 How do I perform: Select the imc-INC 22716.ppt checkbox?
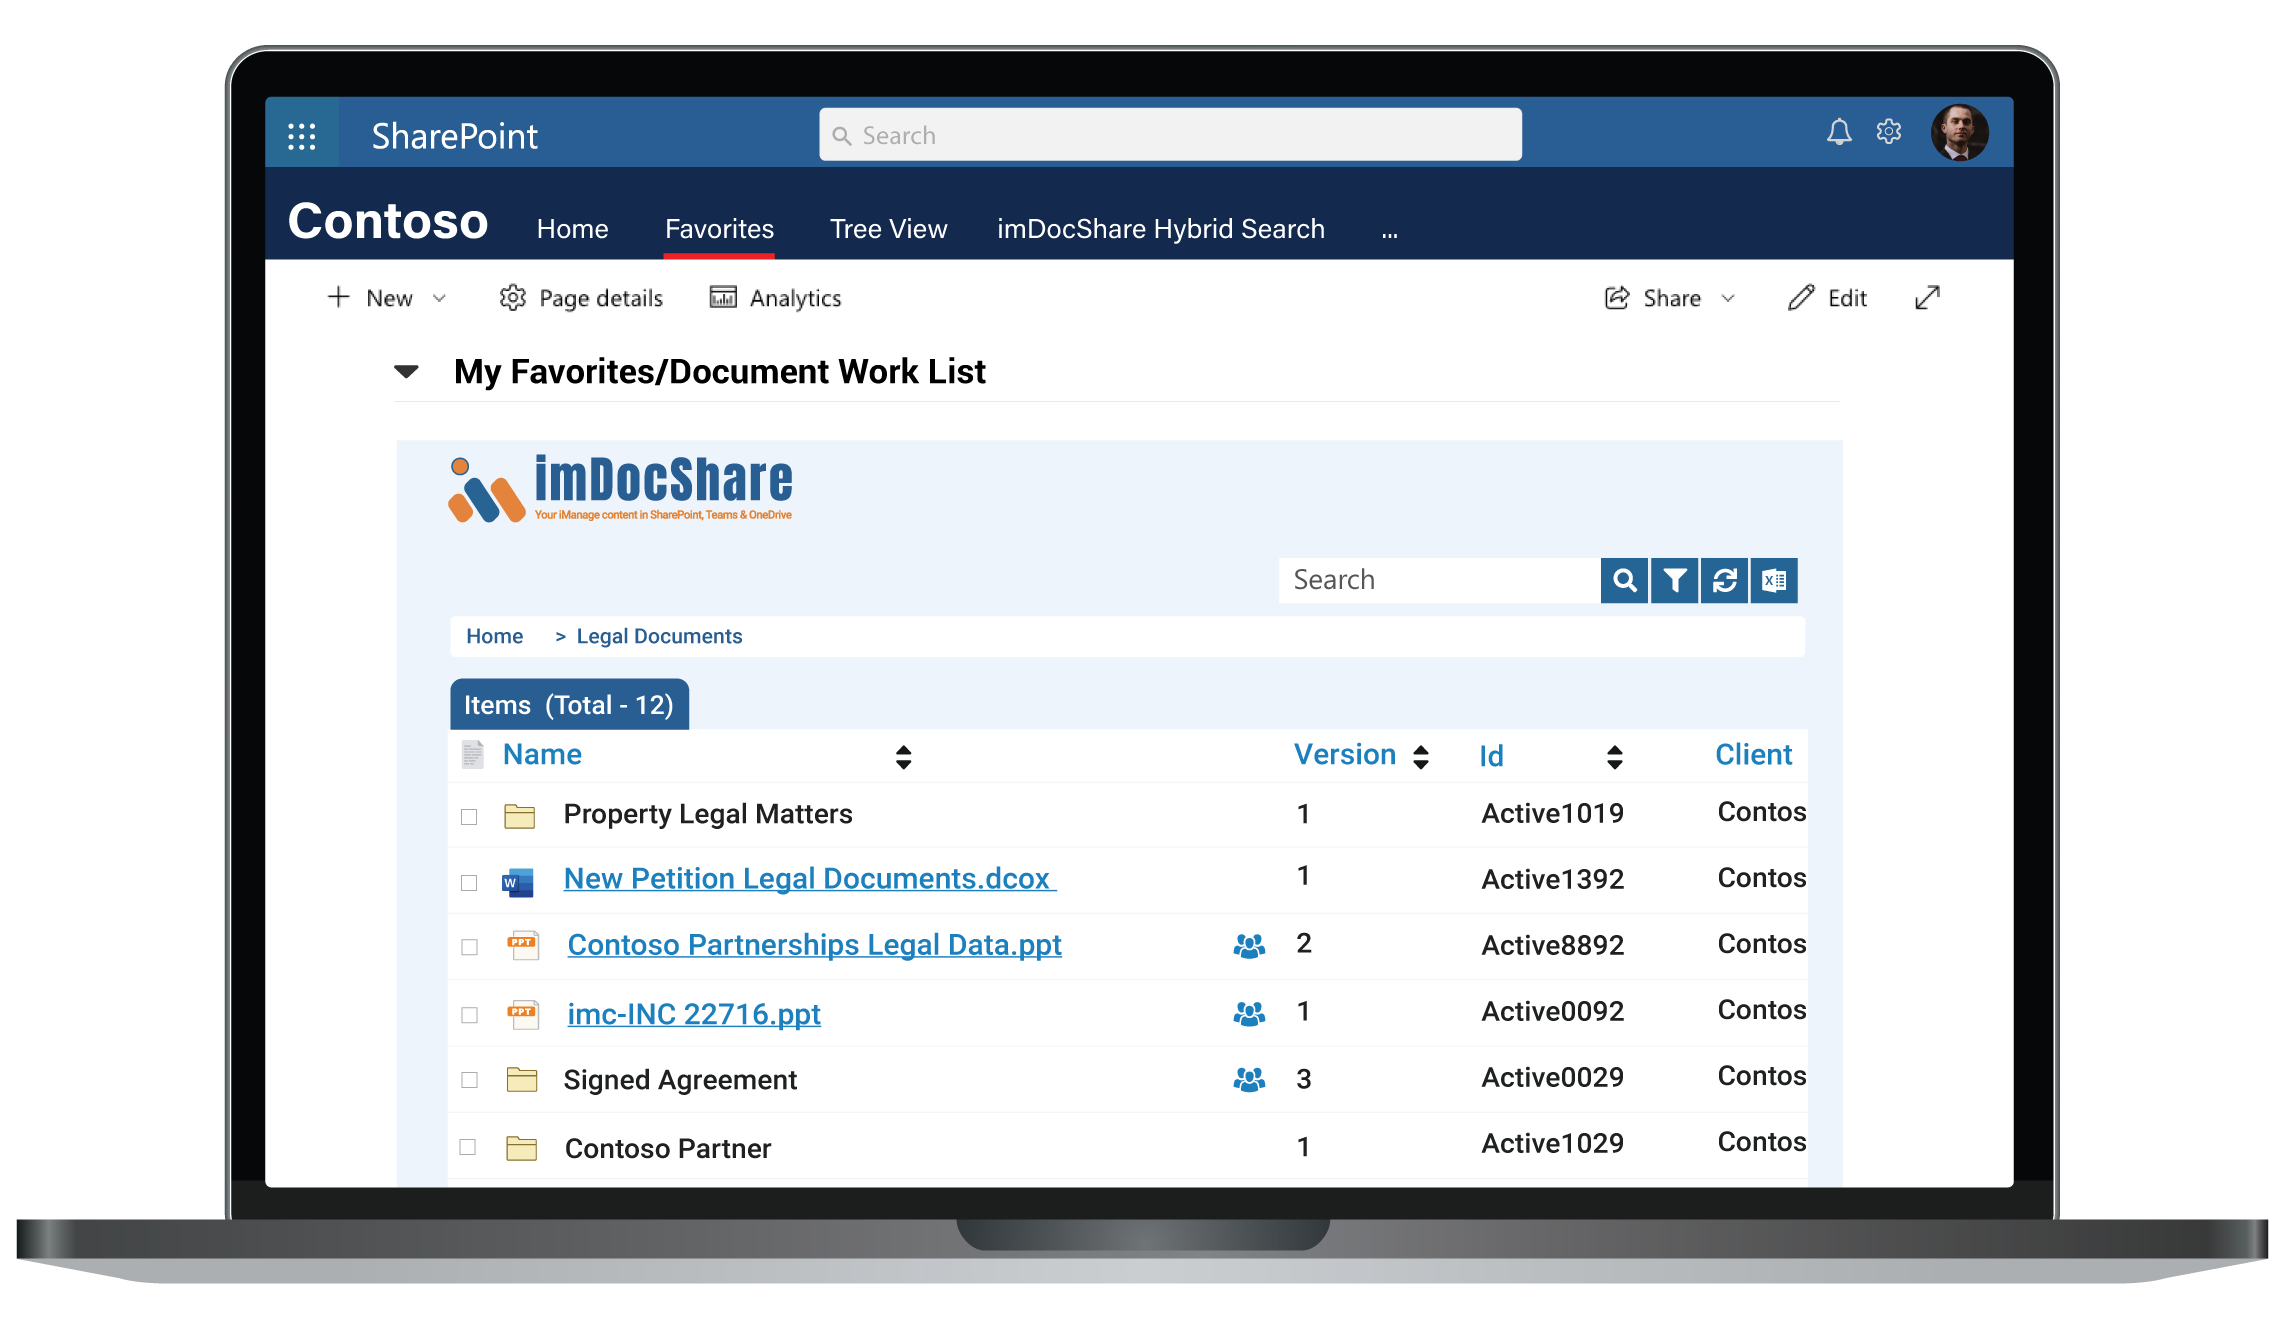469,1015
